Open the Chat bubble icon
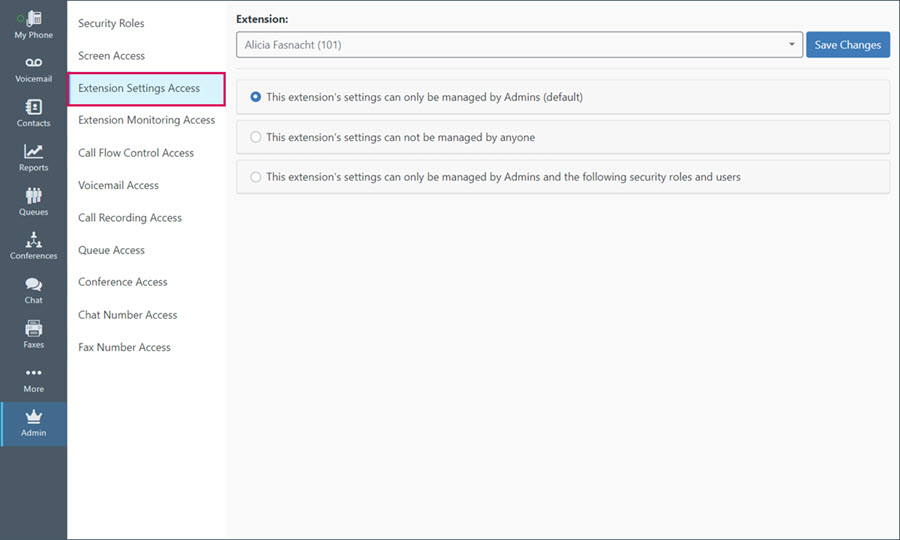The image size is (900, 540). pos(33,284)
